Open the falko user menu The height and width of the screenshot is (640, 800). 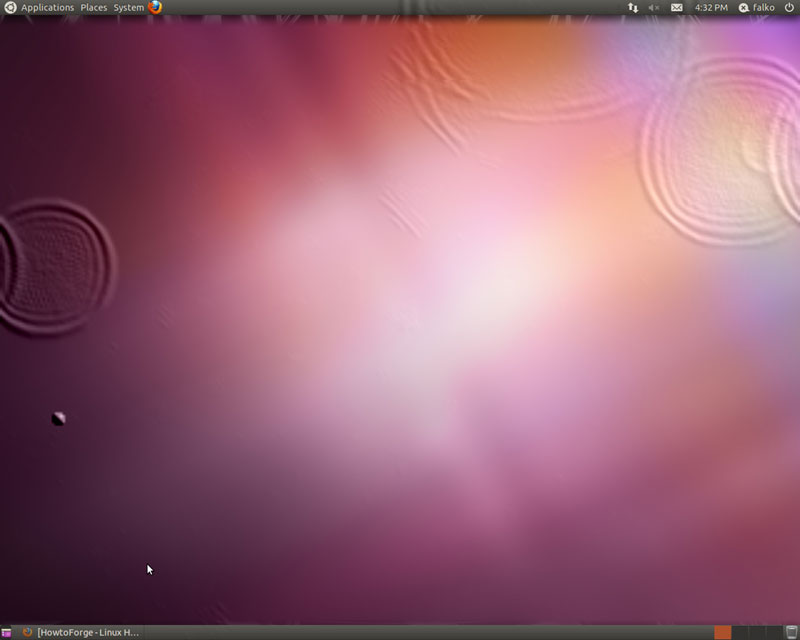click(x=764, y=8)
